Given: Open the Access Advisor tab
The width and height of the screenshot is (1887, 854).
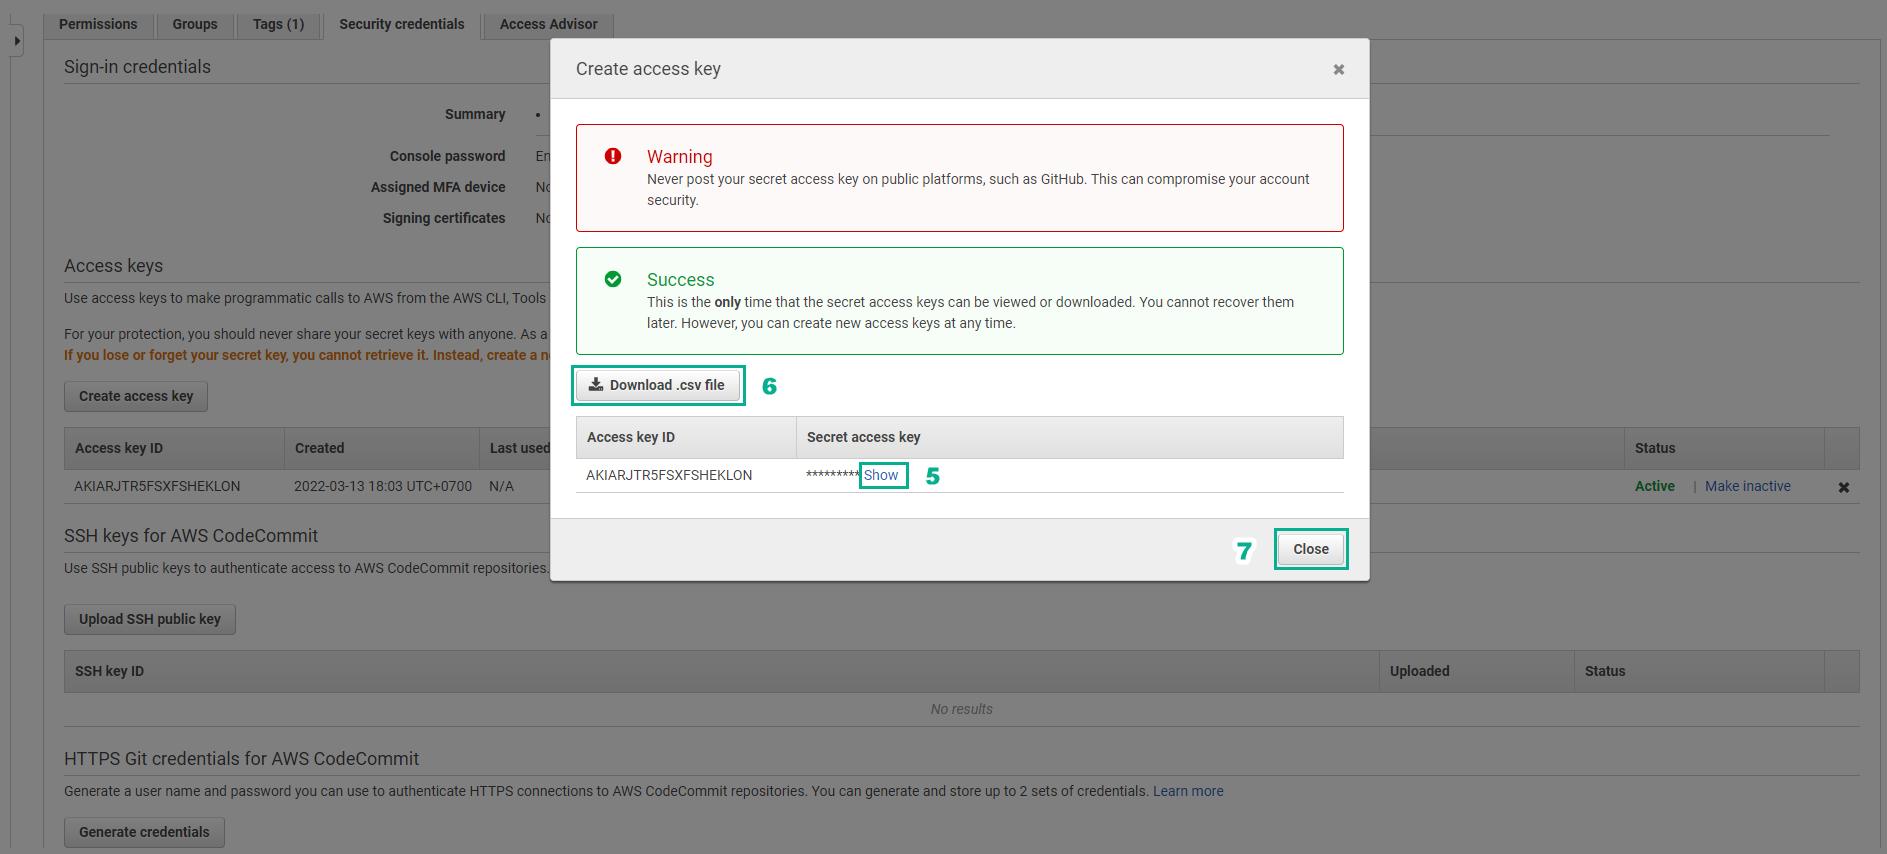Looking at the screenshot, I should 548,24.
